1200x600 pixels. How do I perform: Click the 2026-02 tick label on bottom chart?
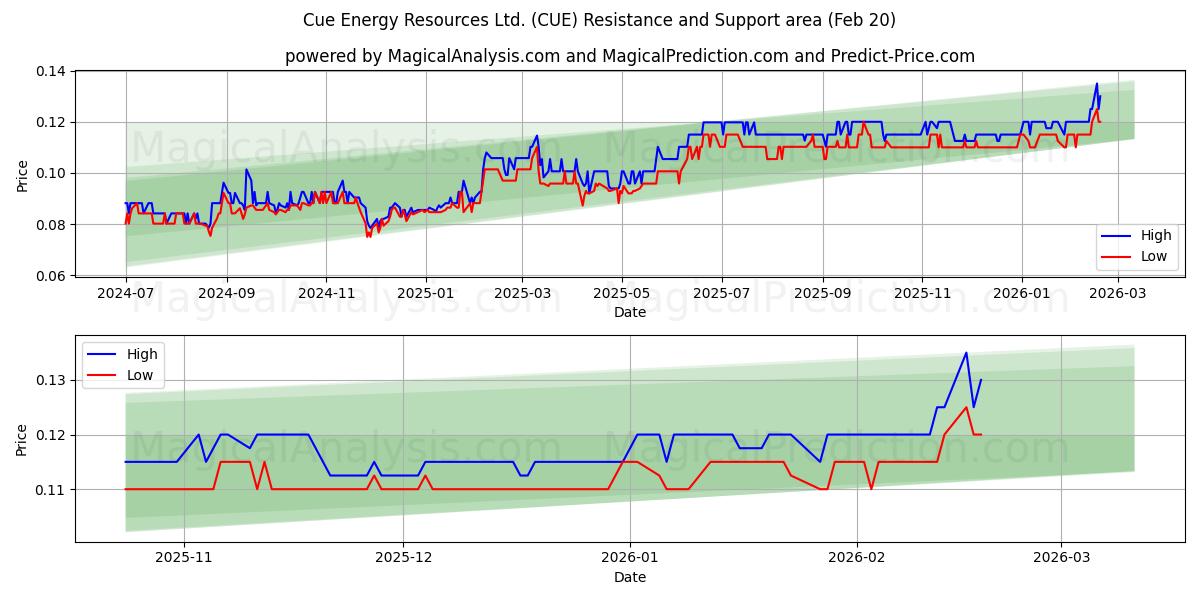tap(857, 559)
